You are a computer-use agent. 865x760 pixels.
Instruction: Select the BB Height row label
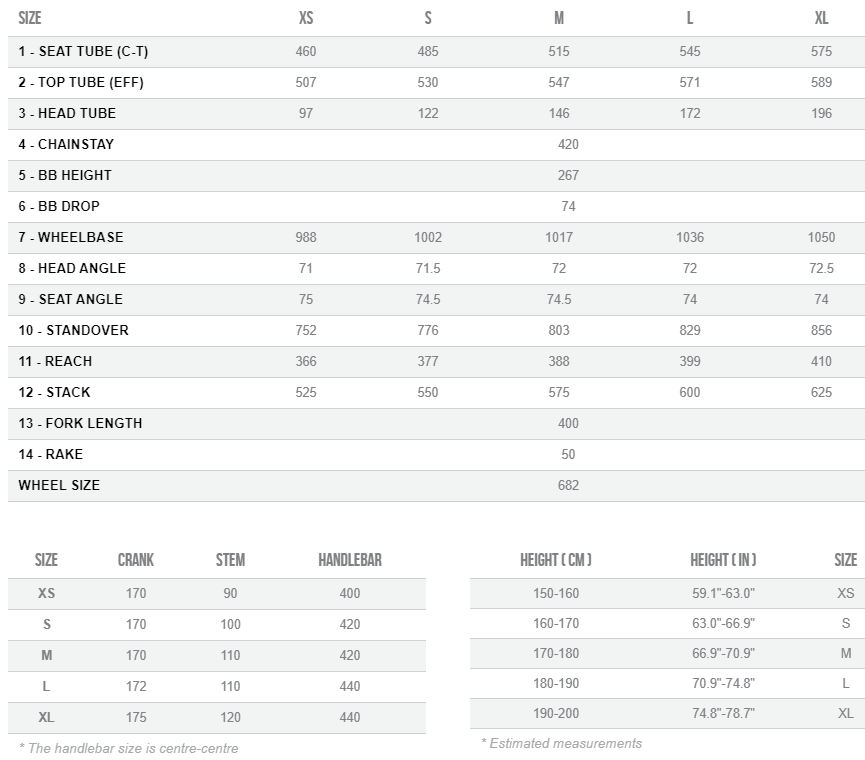click(x=65, y=175)
